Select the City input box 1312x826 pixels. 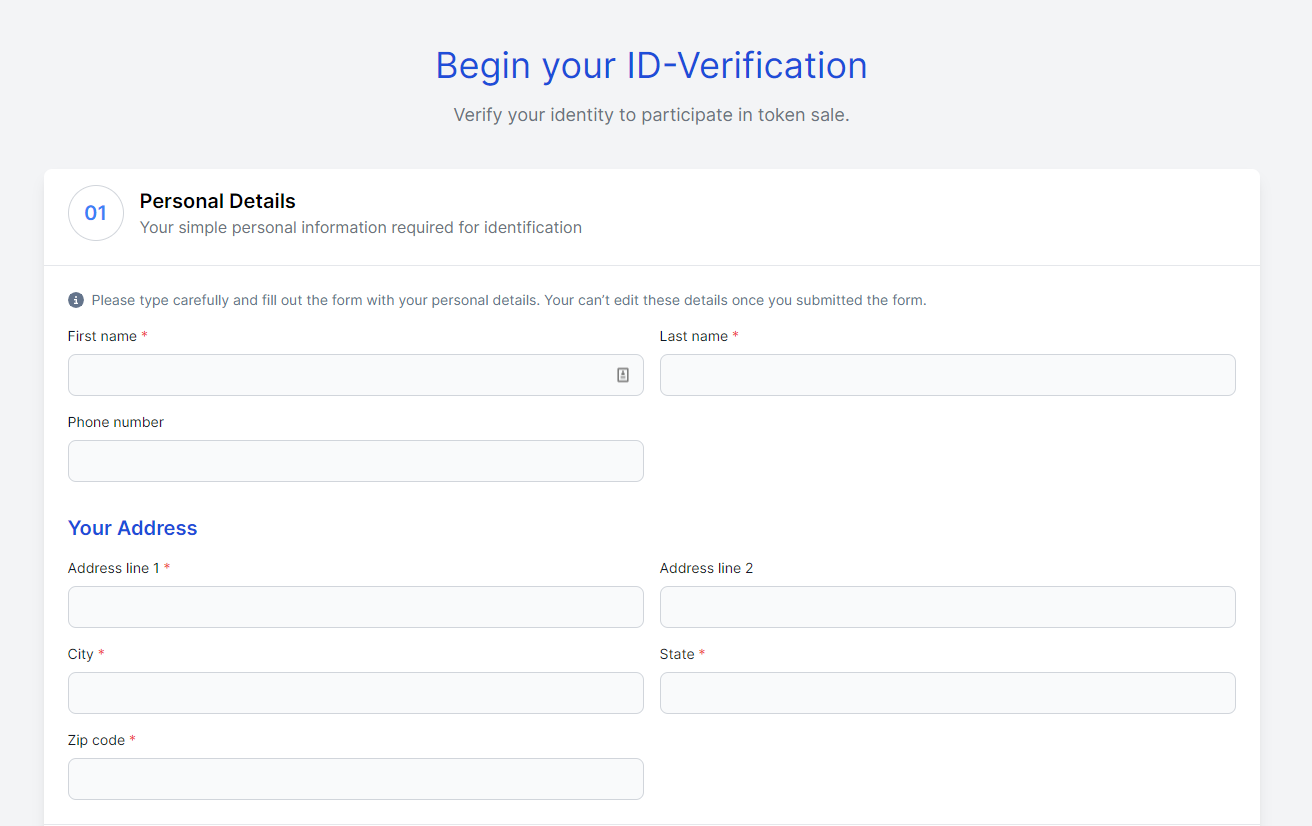(355, 693)
